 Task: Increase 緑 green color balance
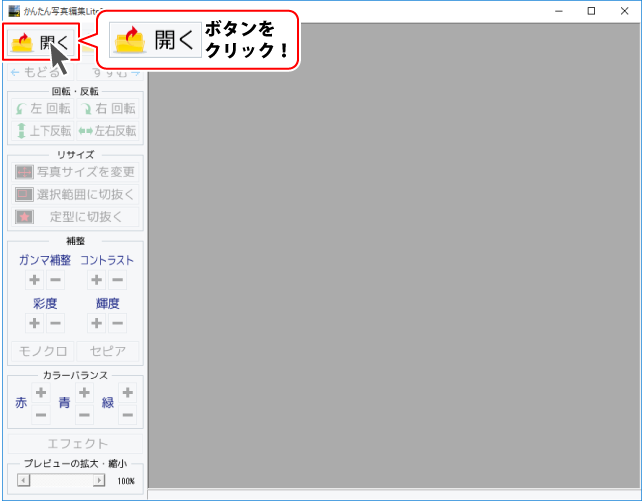127,393
